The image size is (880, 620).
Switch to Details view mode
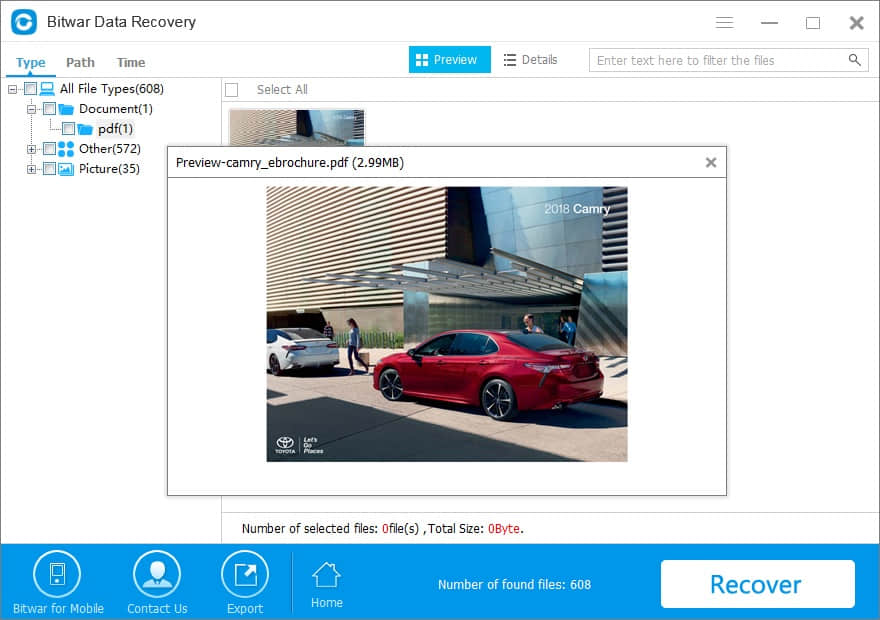click(530, 59)
